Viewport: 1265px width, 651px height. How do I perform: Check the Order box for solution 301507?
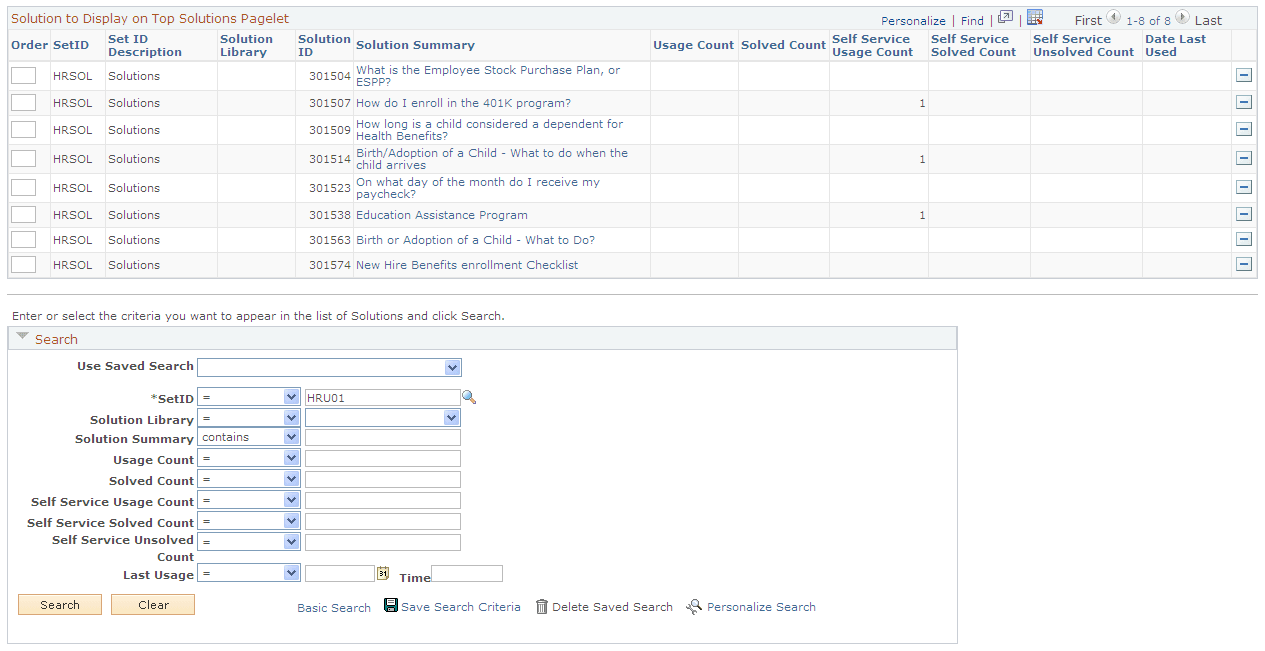pos(23,102)
